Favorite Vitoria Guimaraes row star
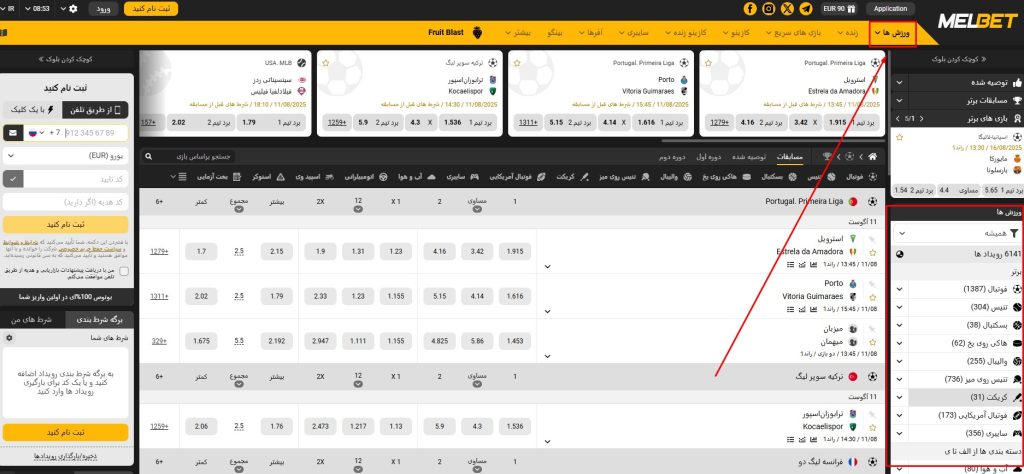Viewport: 1024px width, 474px height. pos(872,296)
